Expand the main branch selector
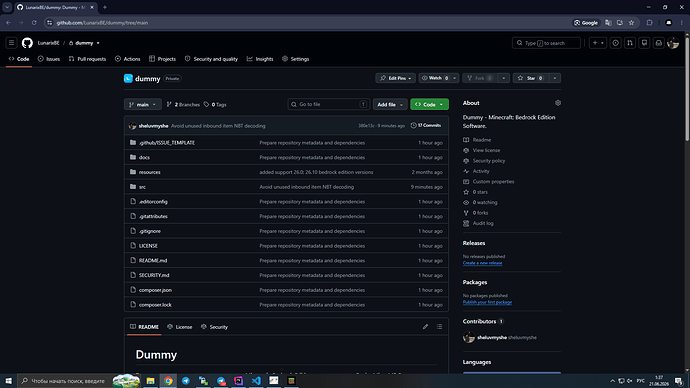 143,104
